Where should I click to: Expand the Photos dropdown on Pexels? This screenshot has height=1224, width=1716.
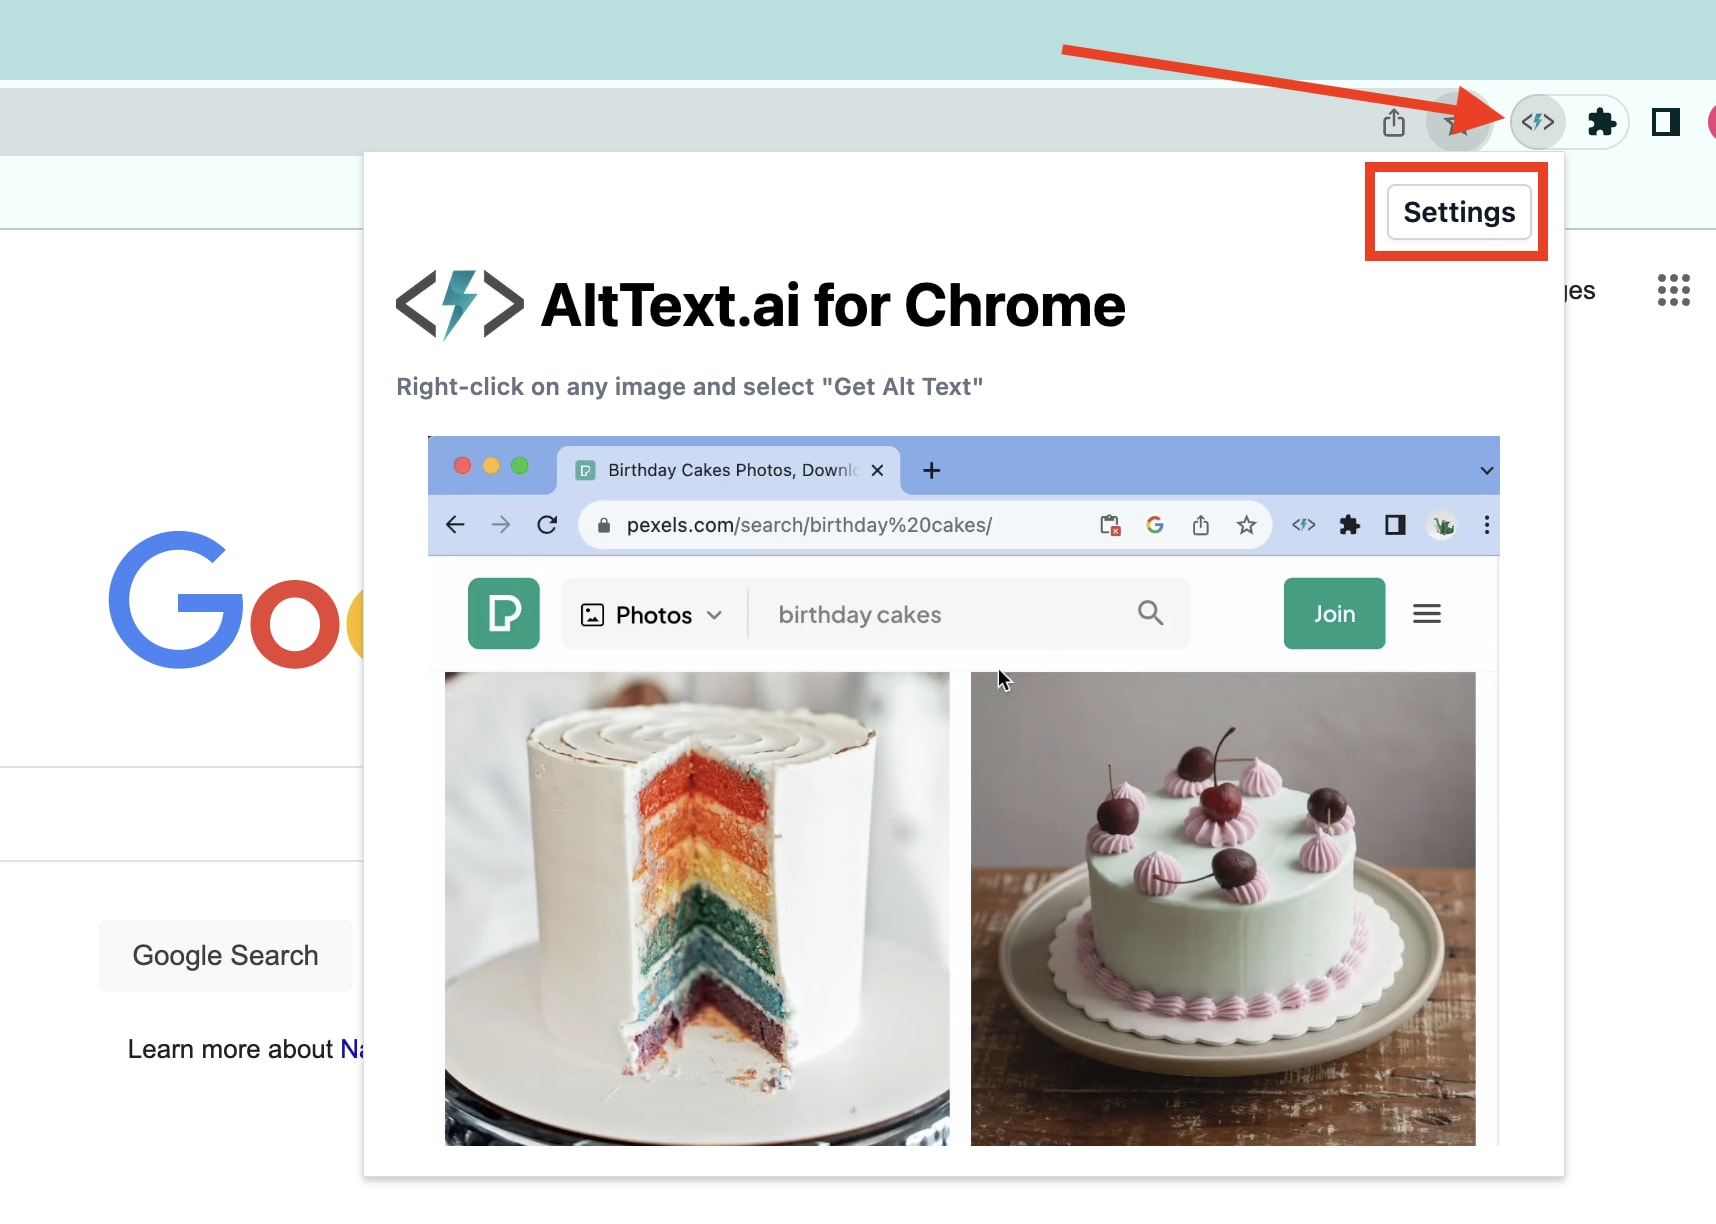652,614
